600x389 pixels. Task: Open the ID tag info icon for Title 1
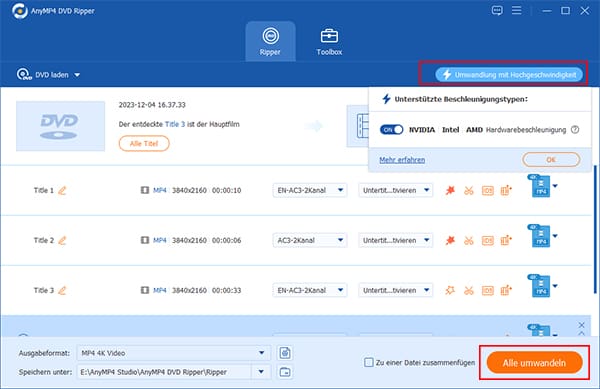click(x=488, y=190)
